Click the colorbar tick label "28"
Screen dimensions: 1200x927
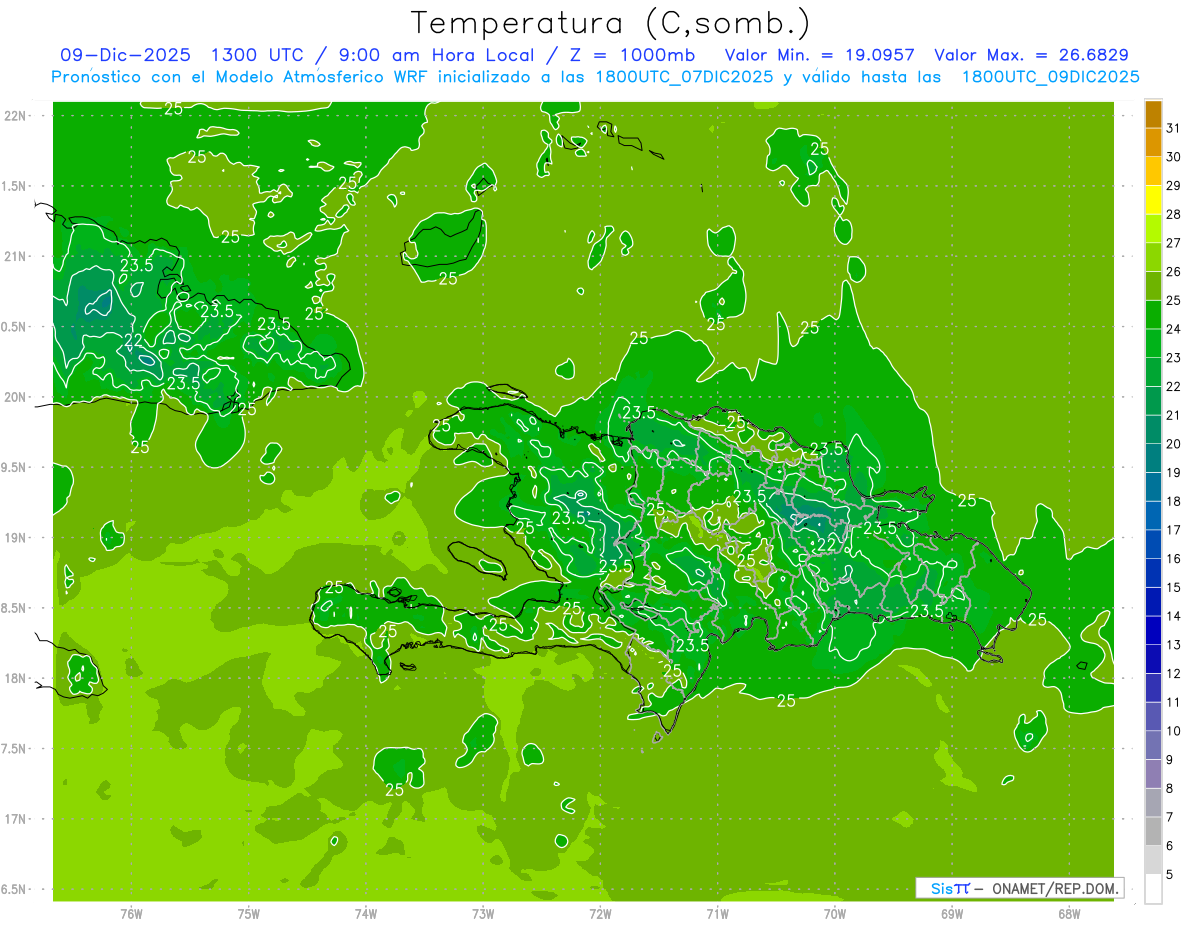1174,214
